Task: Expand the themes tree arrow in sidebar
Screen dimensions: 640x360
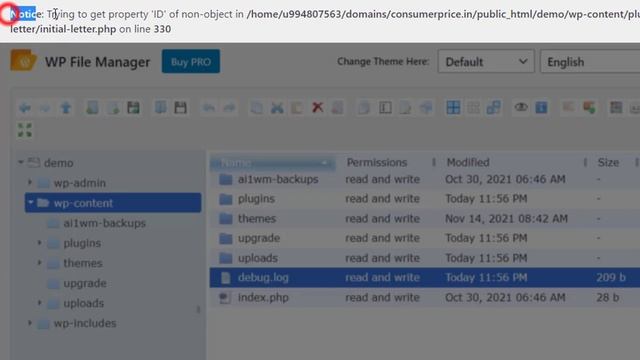Action: pyautogui.click(x=40, y=263)
